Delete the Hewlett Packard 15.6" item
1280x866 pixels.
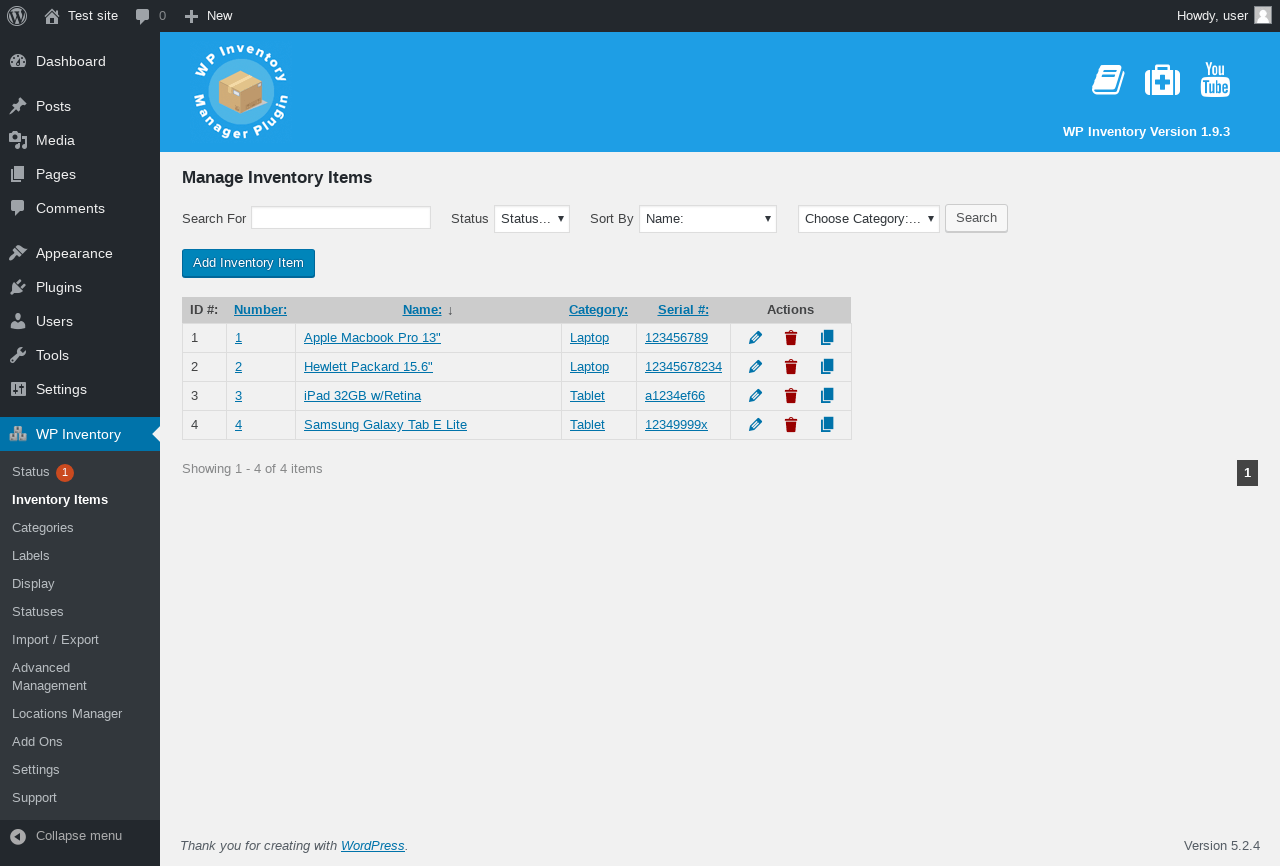791,367
